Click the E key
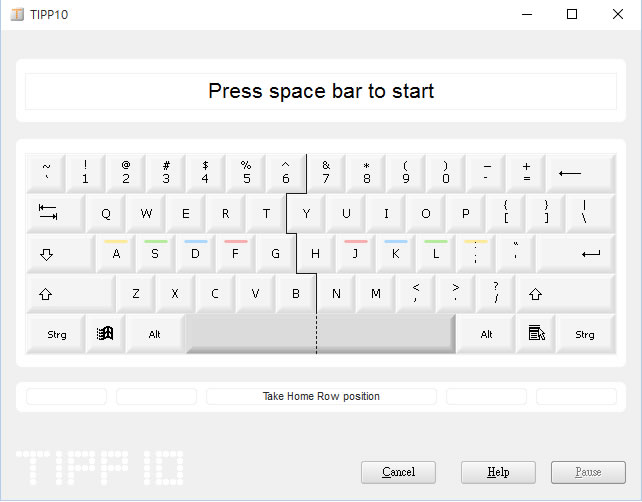 (x=185, y=213)
